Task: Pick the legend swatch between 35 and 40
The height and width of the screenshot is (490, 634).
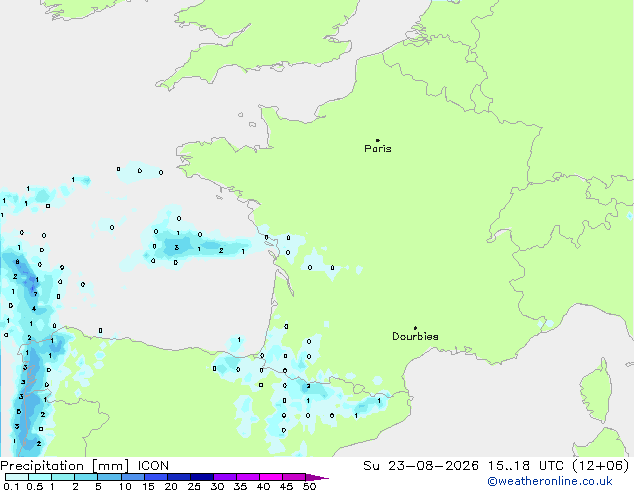Action: (247, 477)
